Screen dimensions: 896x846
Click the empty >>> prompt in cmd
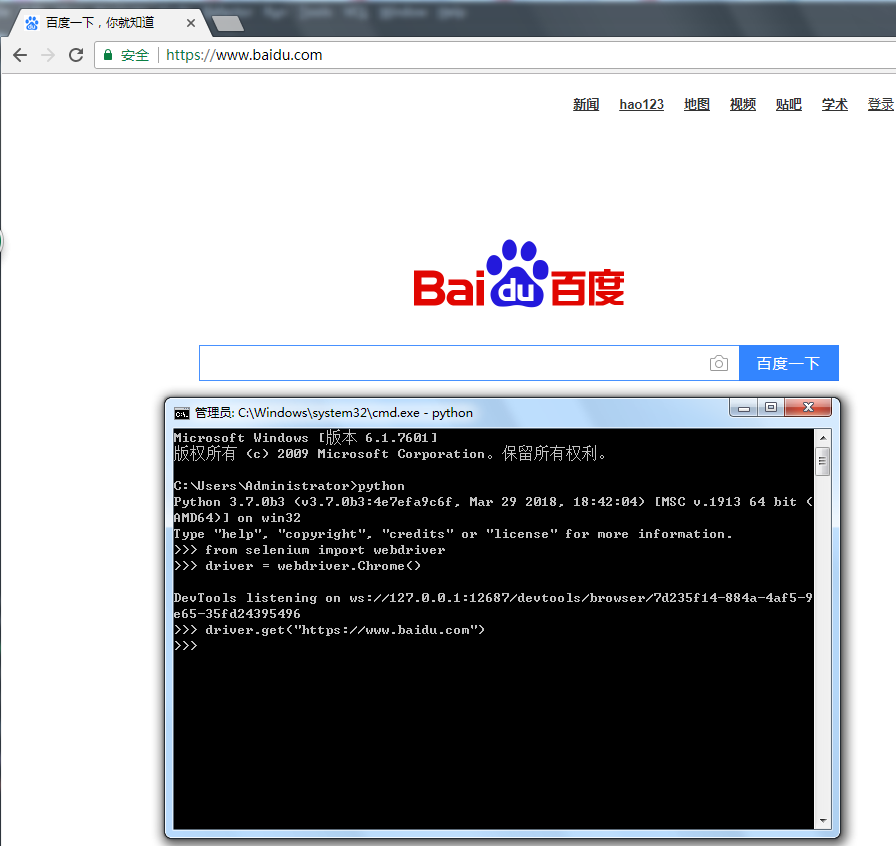click(186, 646)
